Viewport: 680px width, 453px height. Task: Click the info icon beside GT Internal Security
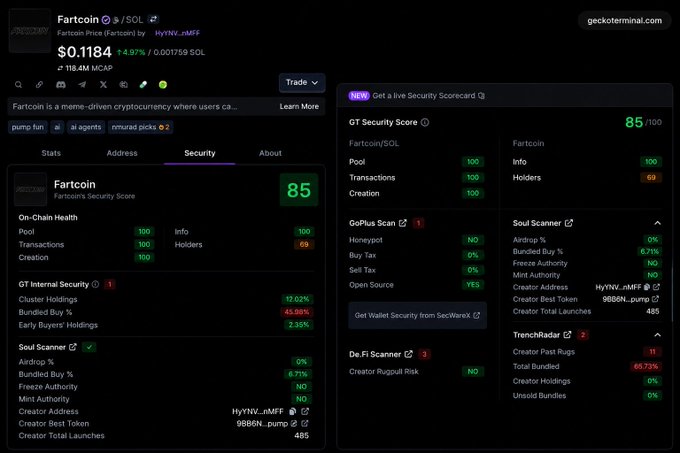[x=95, y=284]
